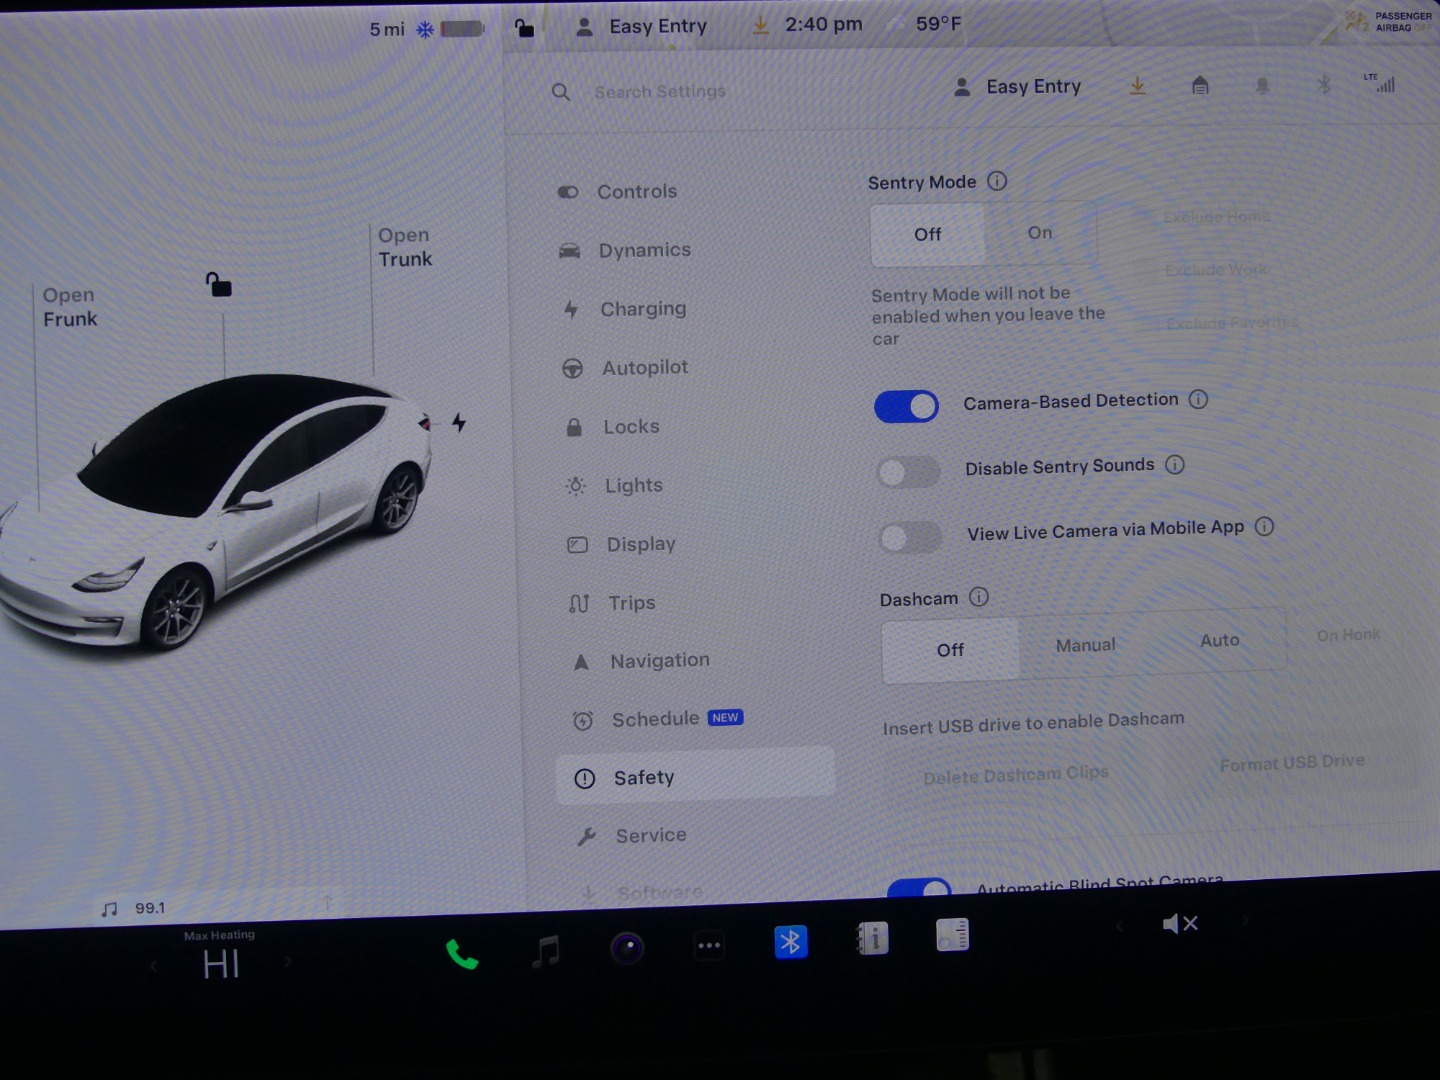This screenshot has width=1440, height=1080.
Task: Open the Easy Entry profile dropdown
Action: [1018, 87]
